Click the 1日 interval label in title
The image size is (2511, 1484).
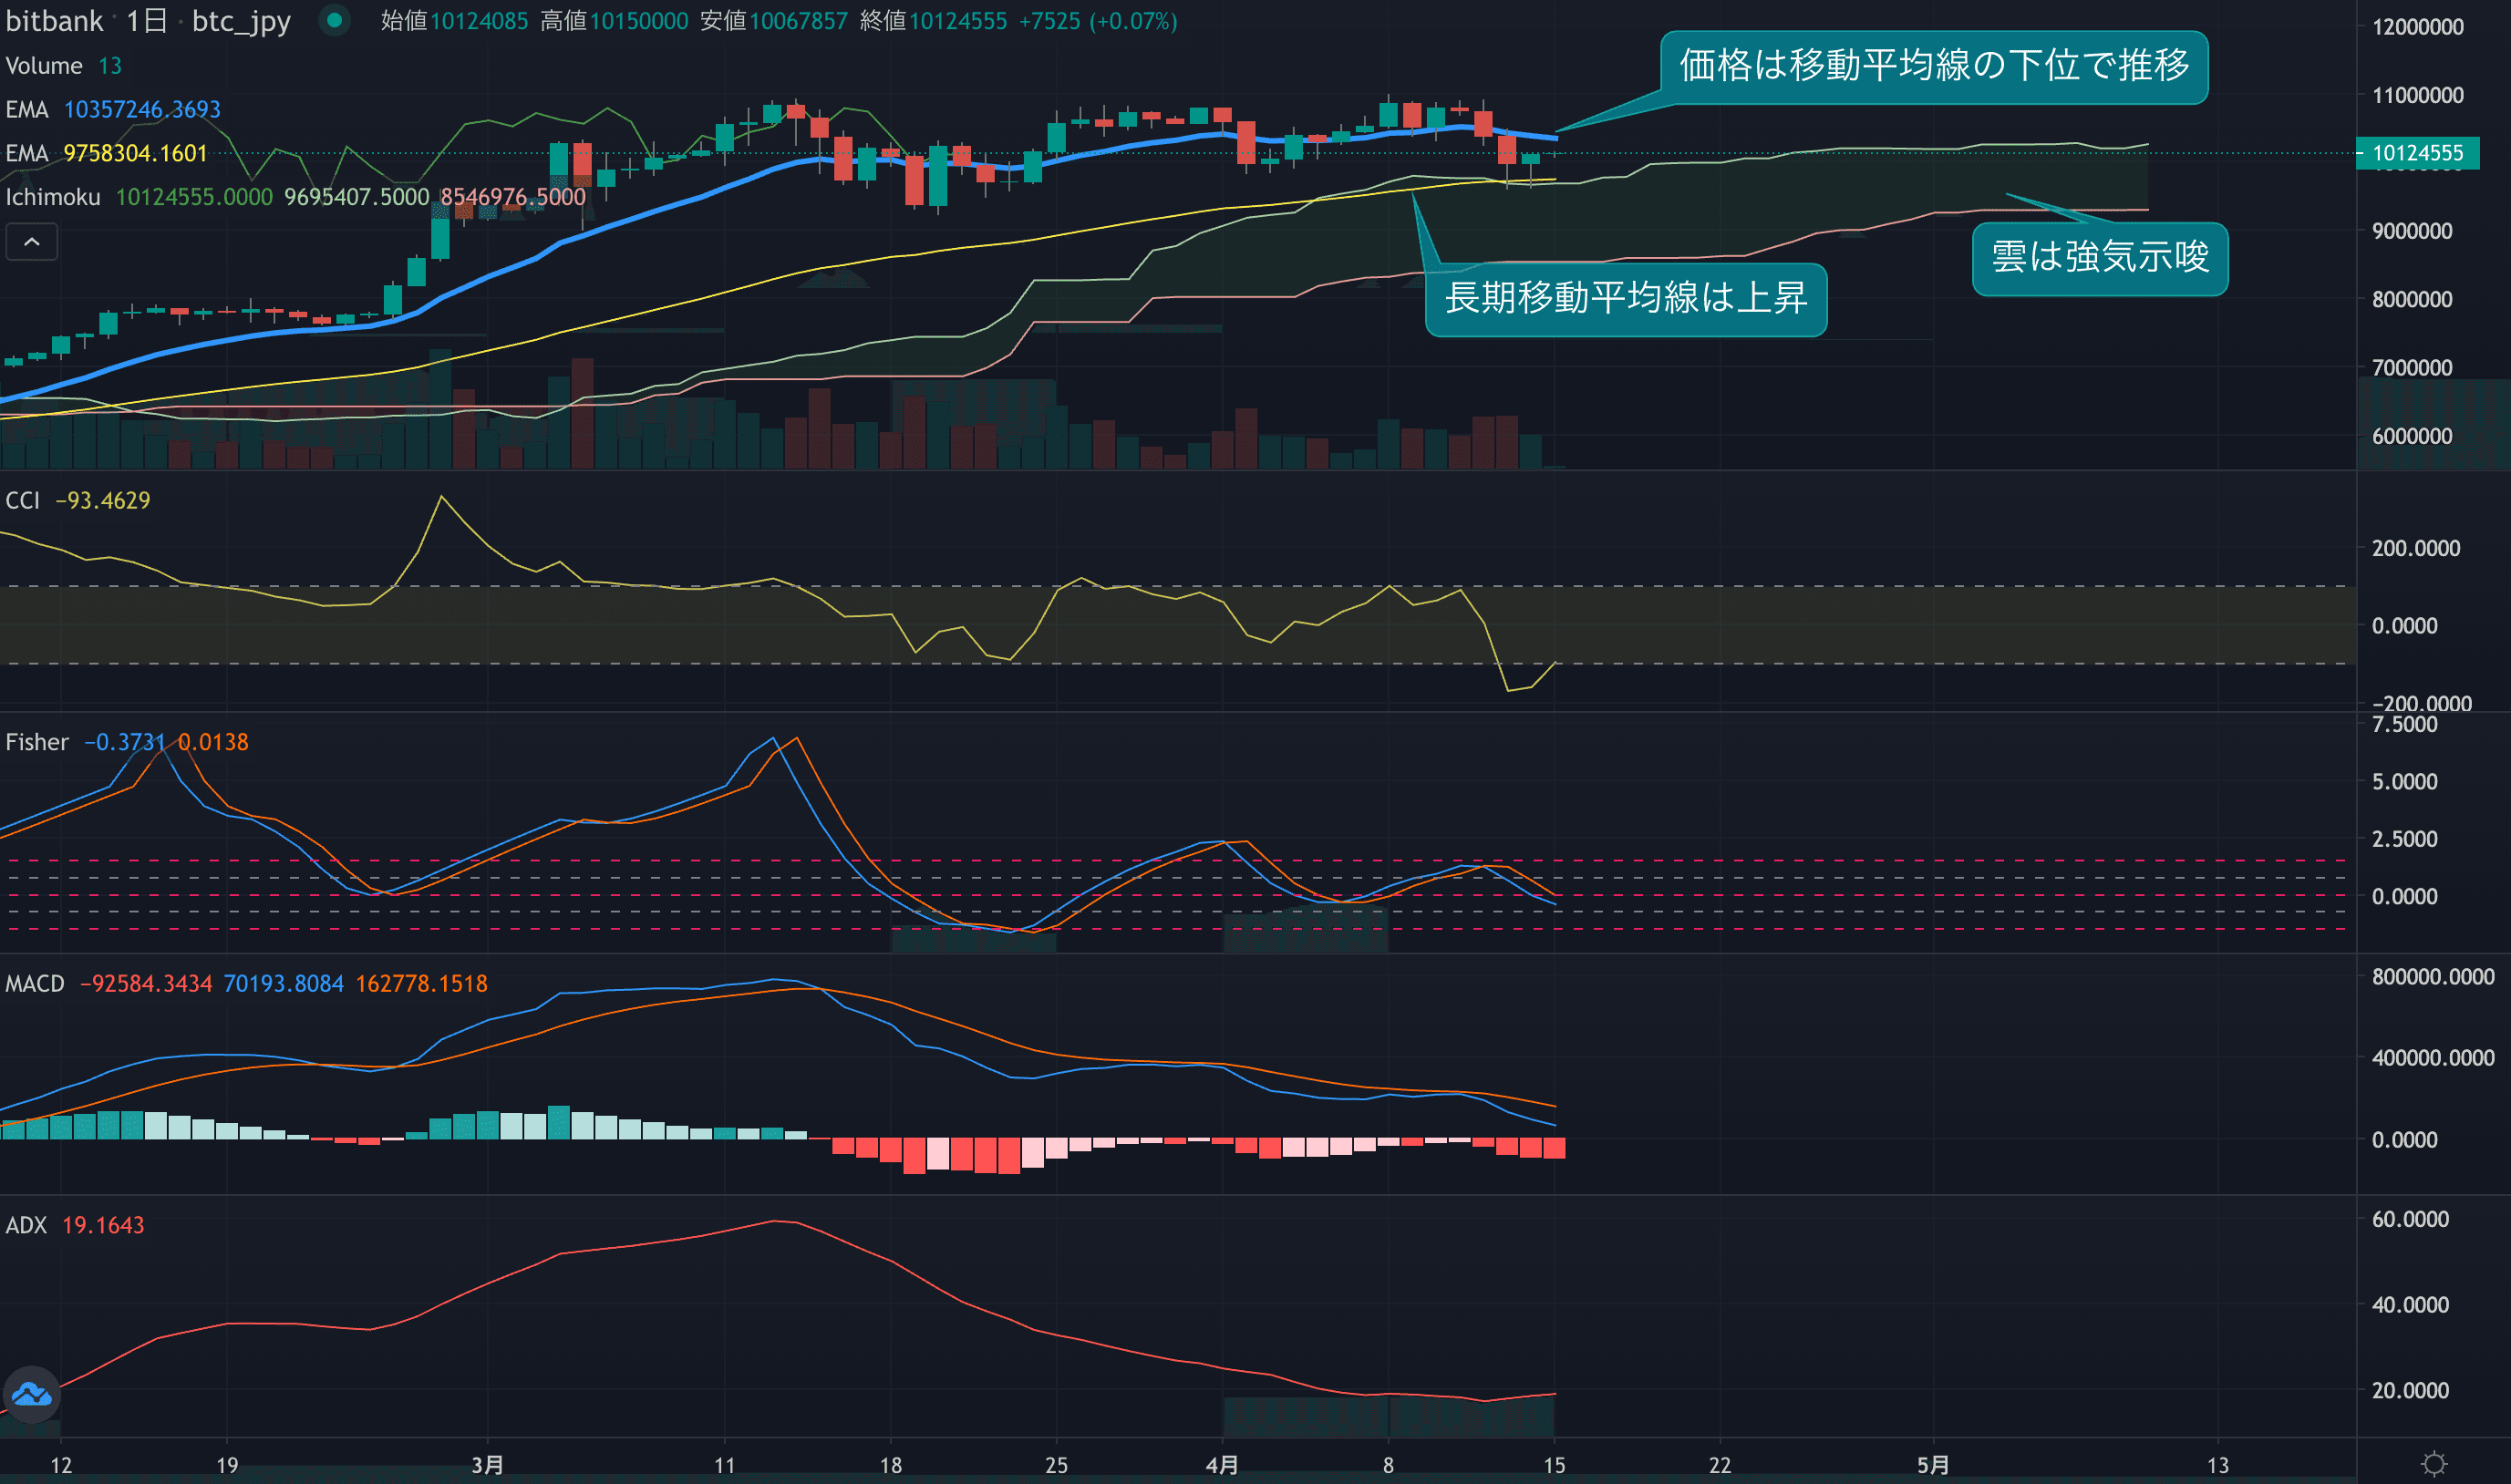(147, 21)
